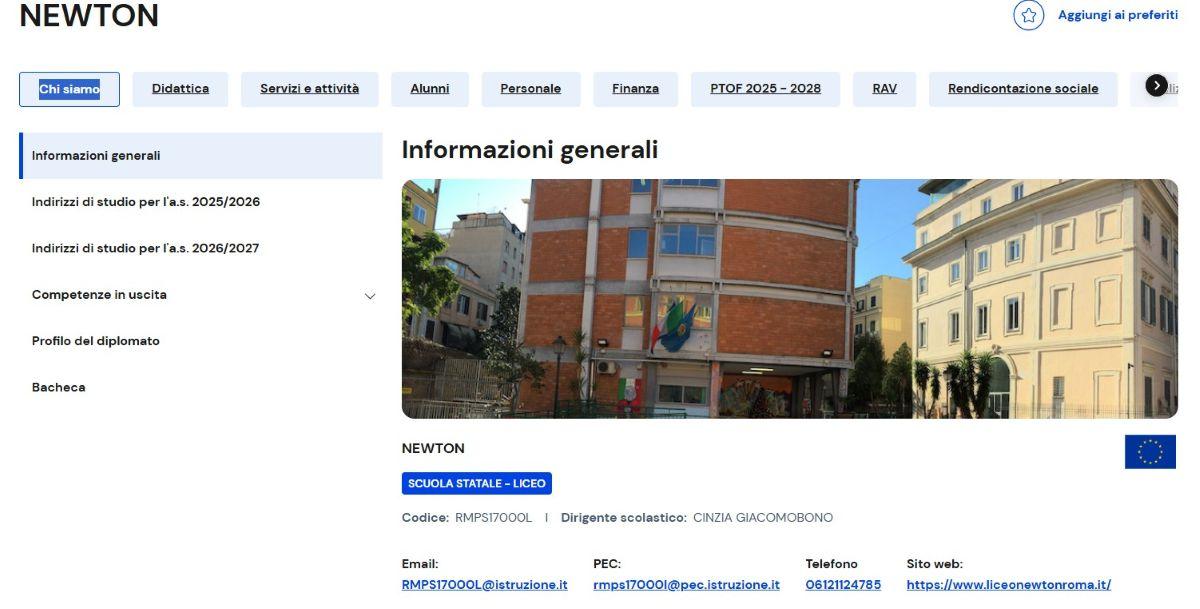Image resolution: width=1200 pixels, height=609 pixels.
Task: Select Informazioni generali in the sidebar
Action: [96, 155]
